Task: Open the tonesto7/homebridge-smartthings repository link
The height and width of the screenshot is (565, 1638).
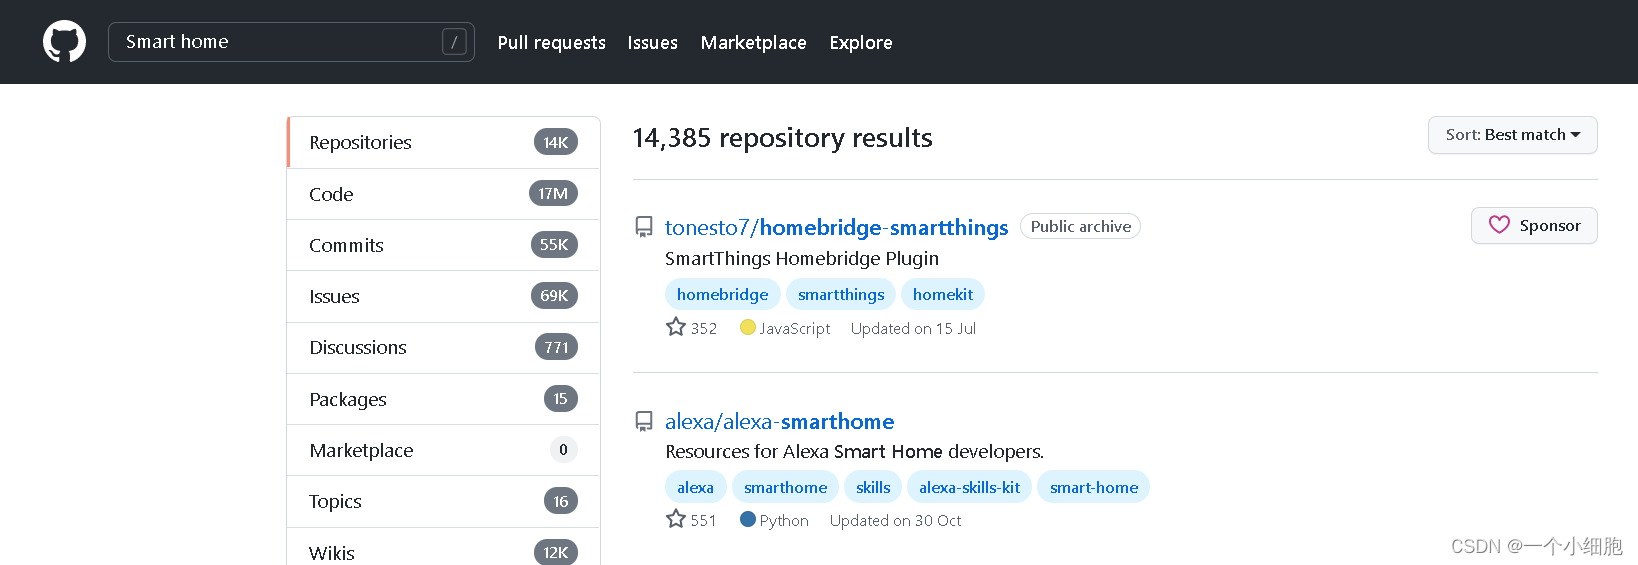Action: [836, 227]
